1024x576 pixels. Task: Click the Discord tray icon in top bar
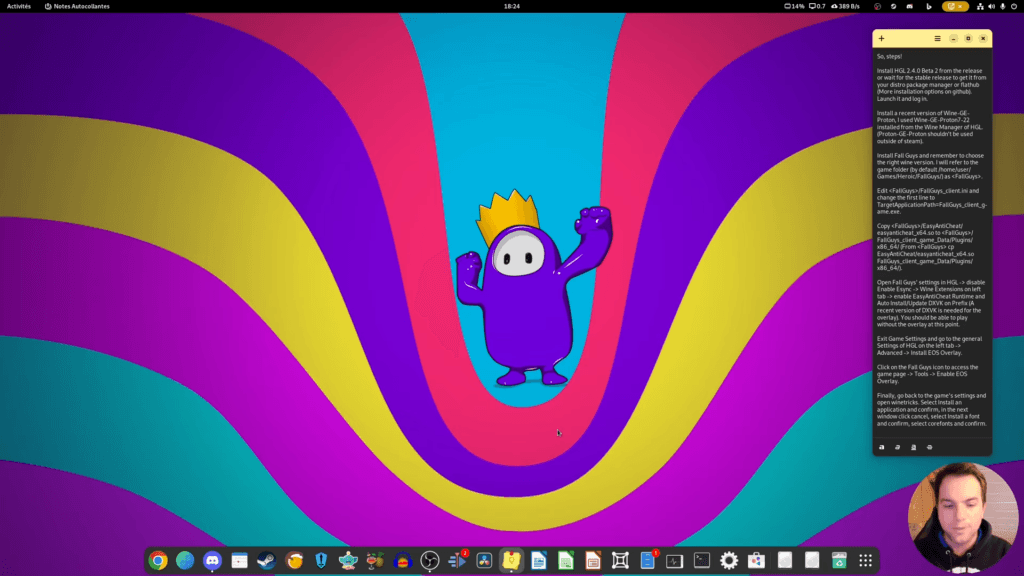[910, 6]
